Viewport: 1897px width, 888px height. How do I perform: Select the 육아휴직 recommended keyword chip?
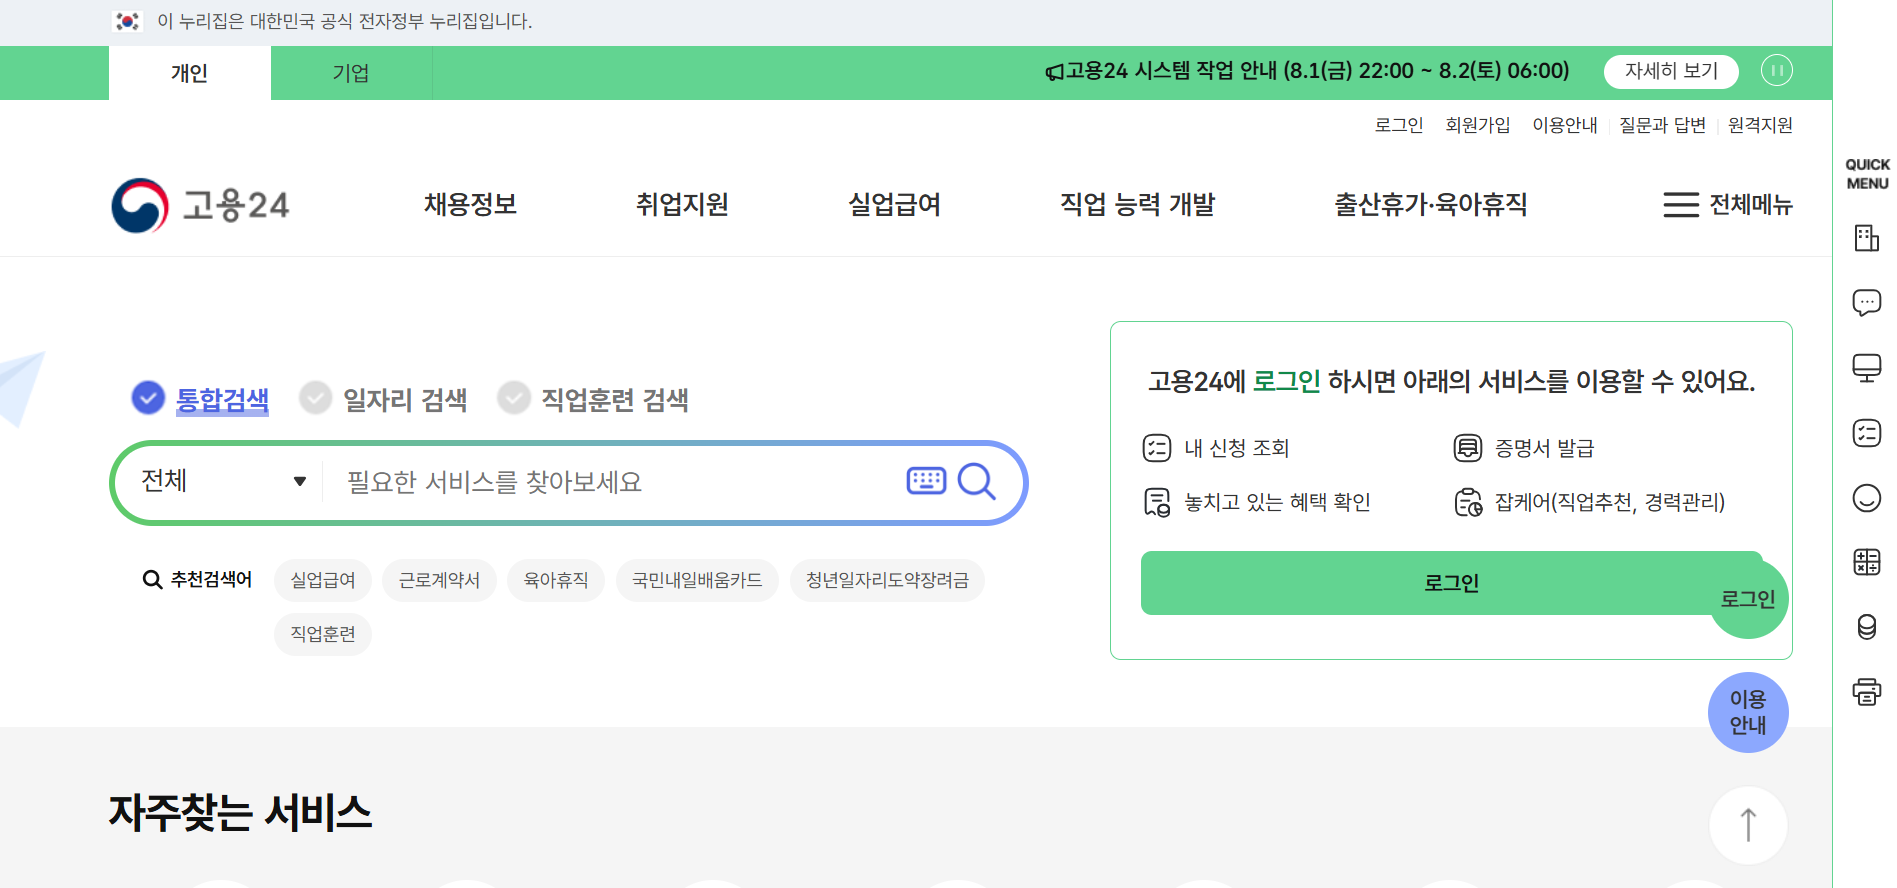tap(556, 580)
